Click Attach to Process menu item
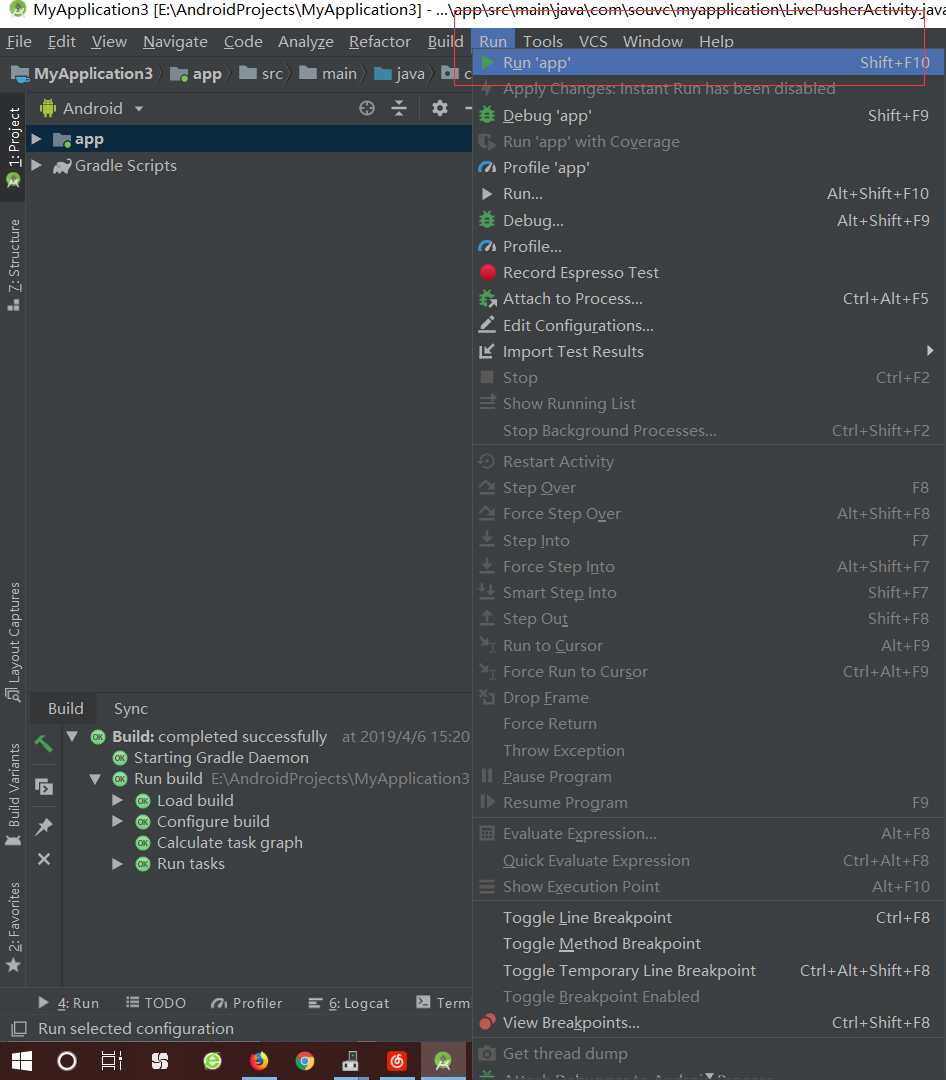The image size is (946, 1080). pyautogui.click(x=708, y=298)
